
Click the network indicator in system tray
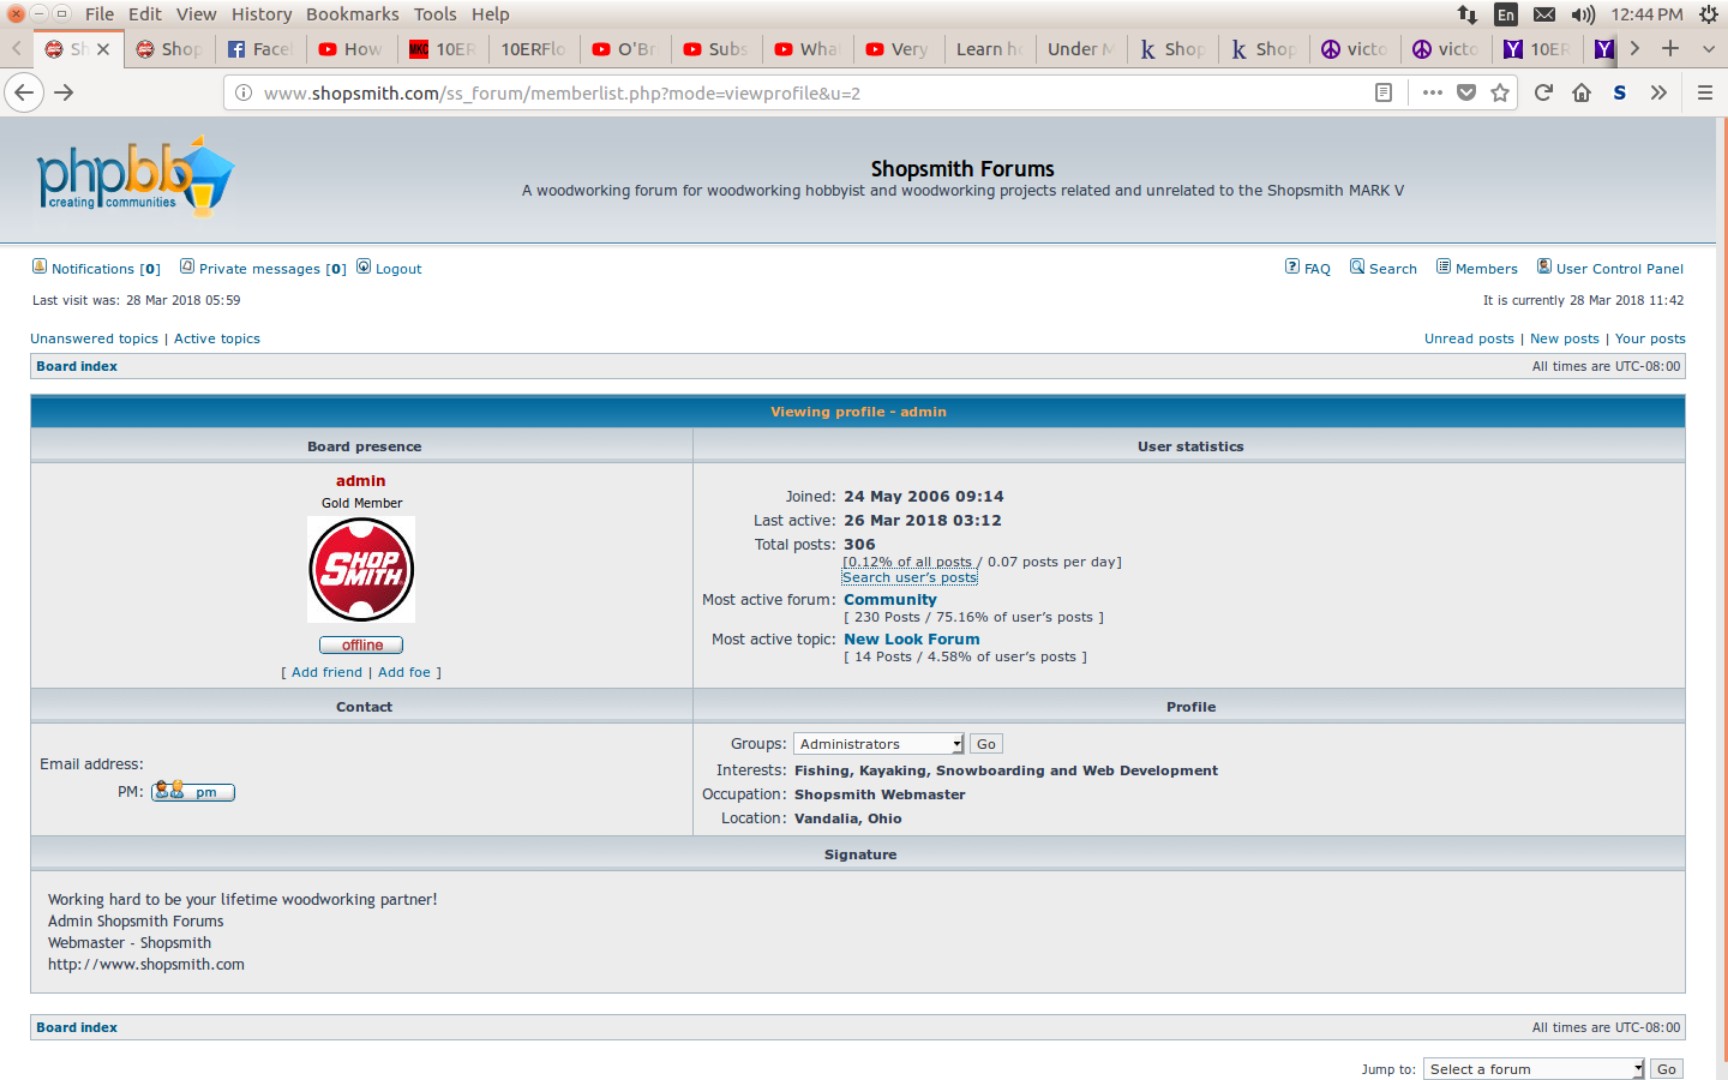point(1467,14)
